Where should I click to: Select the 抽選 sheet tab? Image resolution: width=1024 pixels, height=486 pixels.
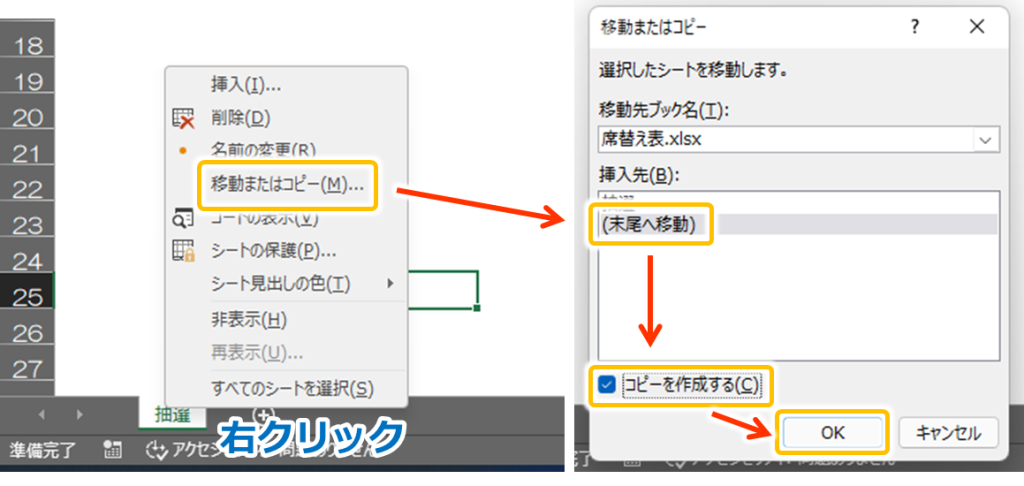pyautogui.click(x=172, y=415)
